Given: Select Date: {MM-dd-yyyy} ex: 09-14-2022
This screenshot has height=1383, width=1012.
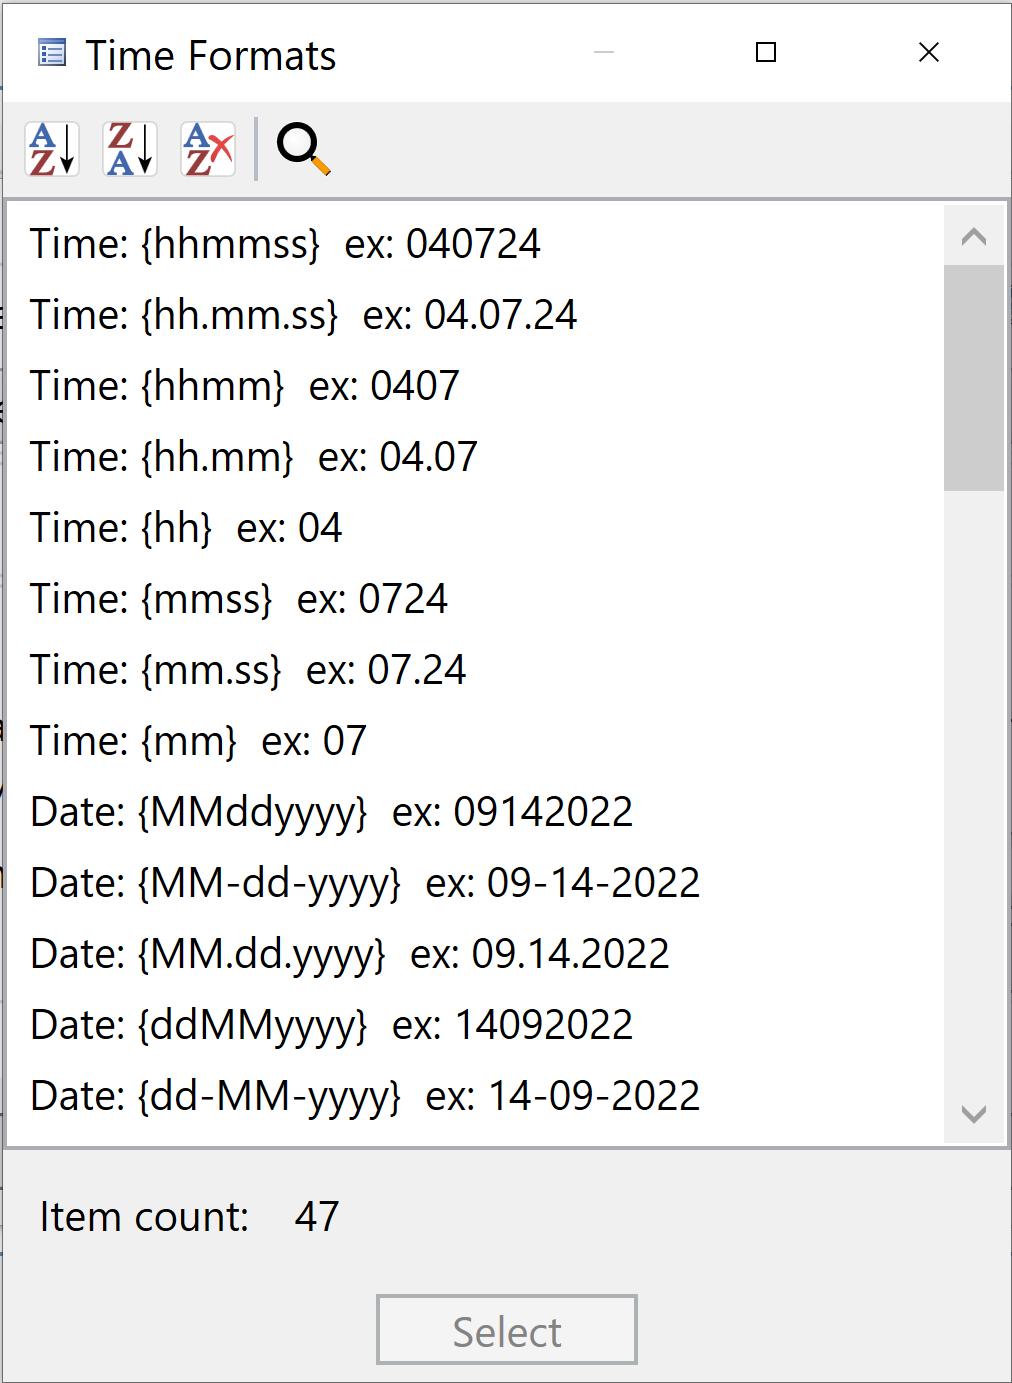Looking at the screenshot, I should click(365, 883).
